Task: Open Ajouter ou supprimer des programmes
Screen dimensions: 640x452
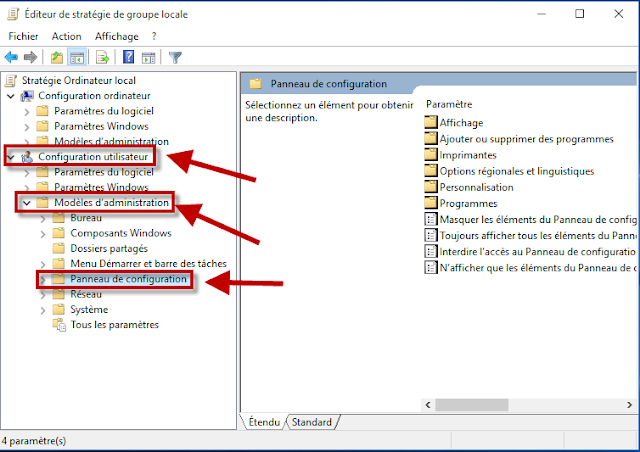Action: tap(527, 139)
